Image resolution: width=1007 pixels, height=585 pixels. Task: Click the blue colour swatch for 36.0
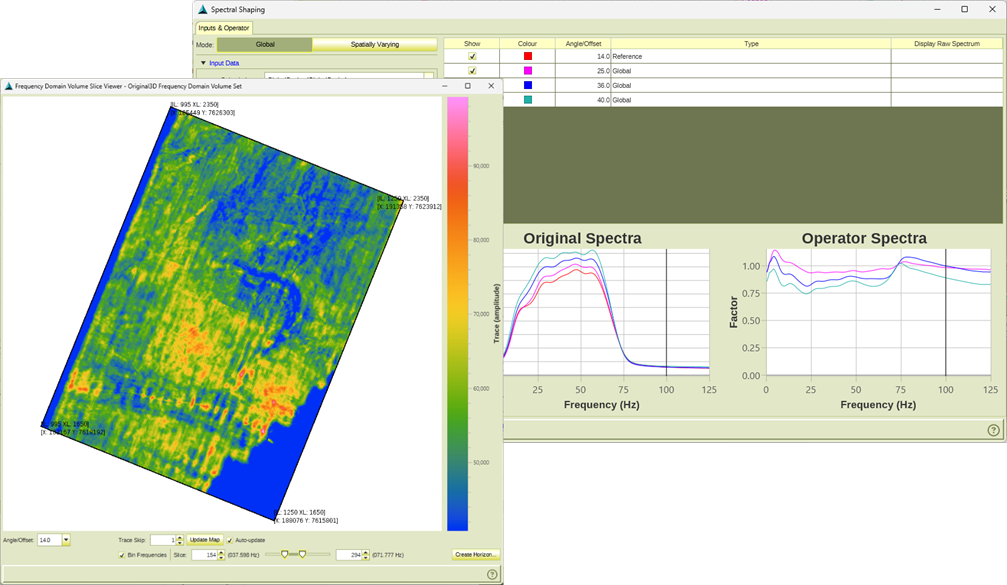(528, 85)
